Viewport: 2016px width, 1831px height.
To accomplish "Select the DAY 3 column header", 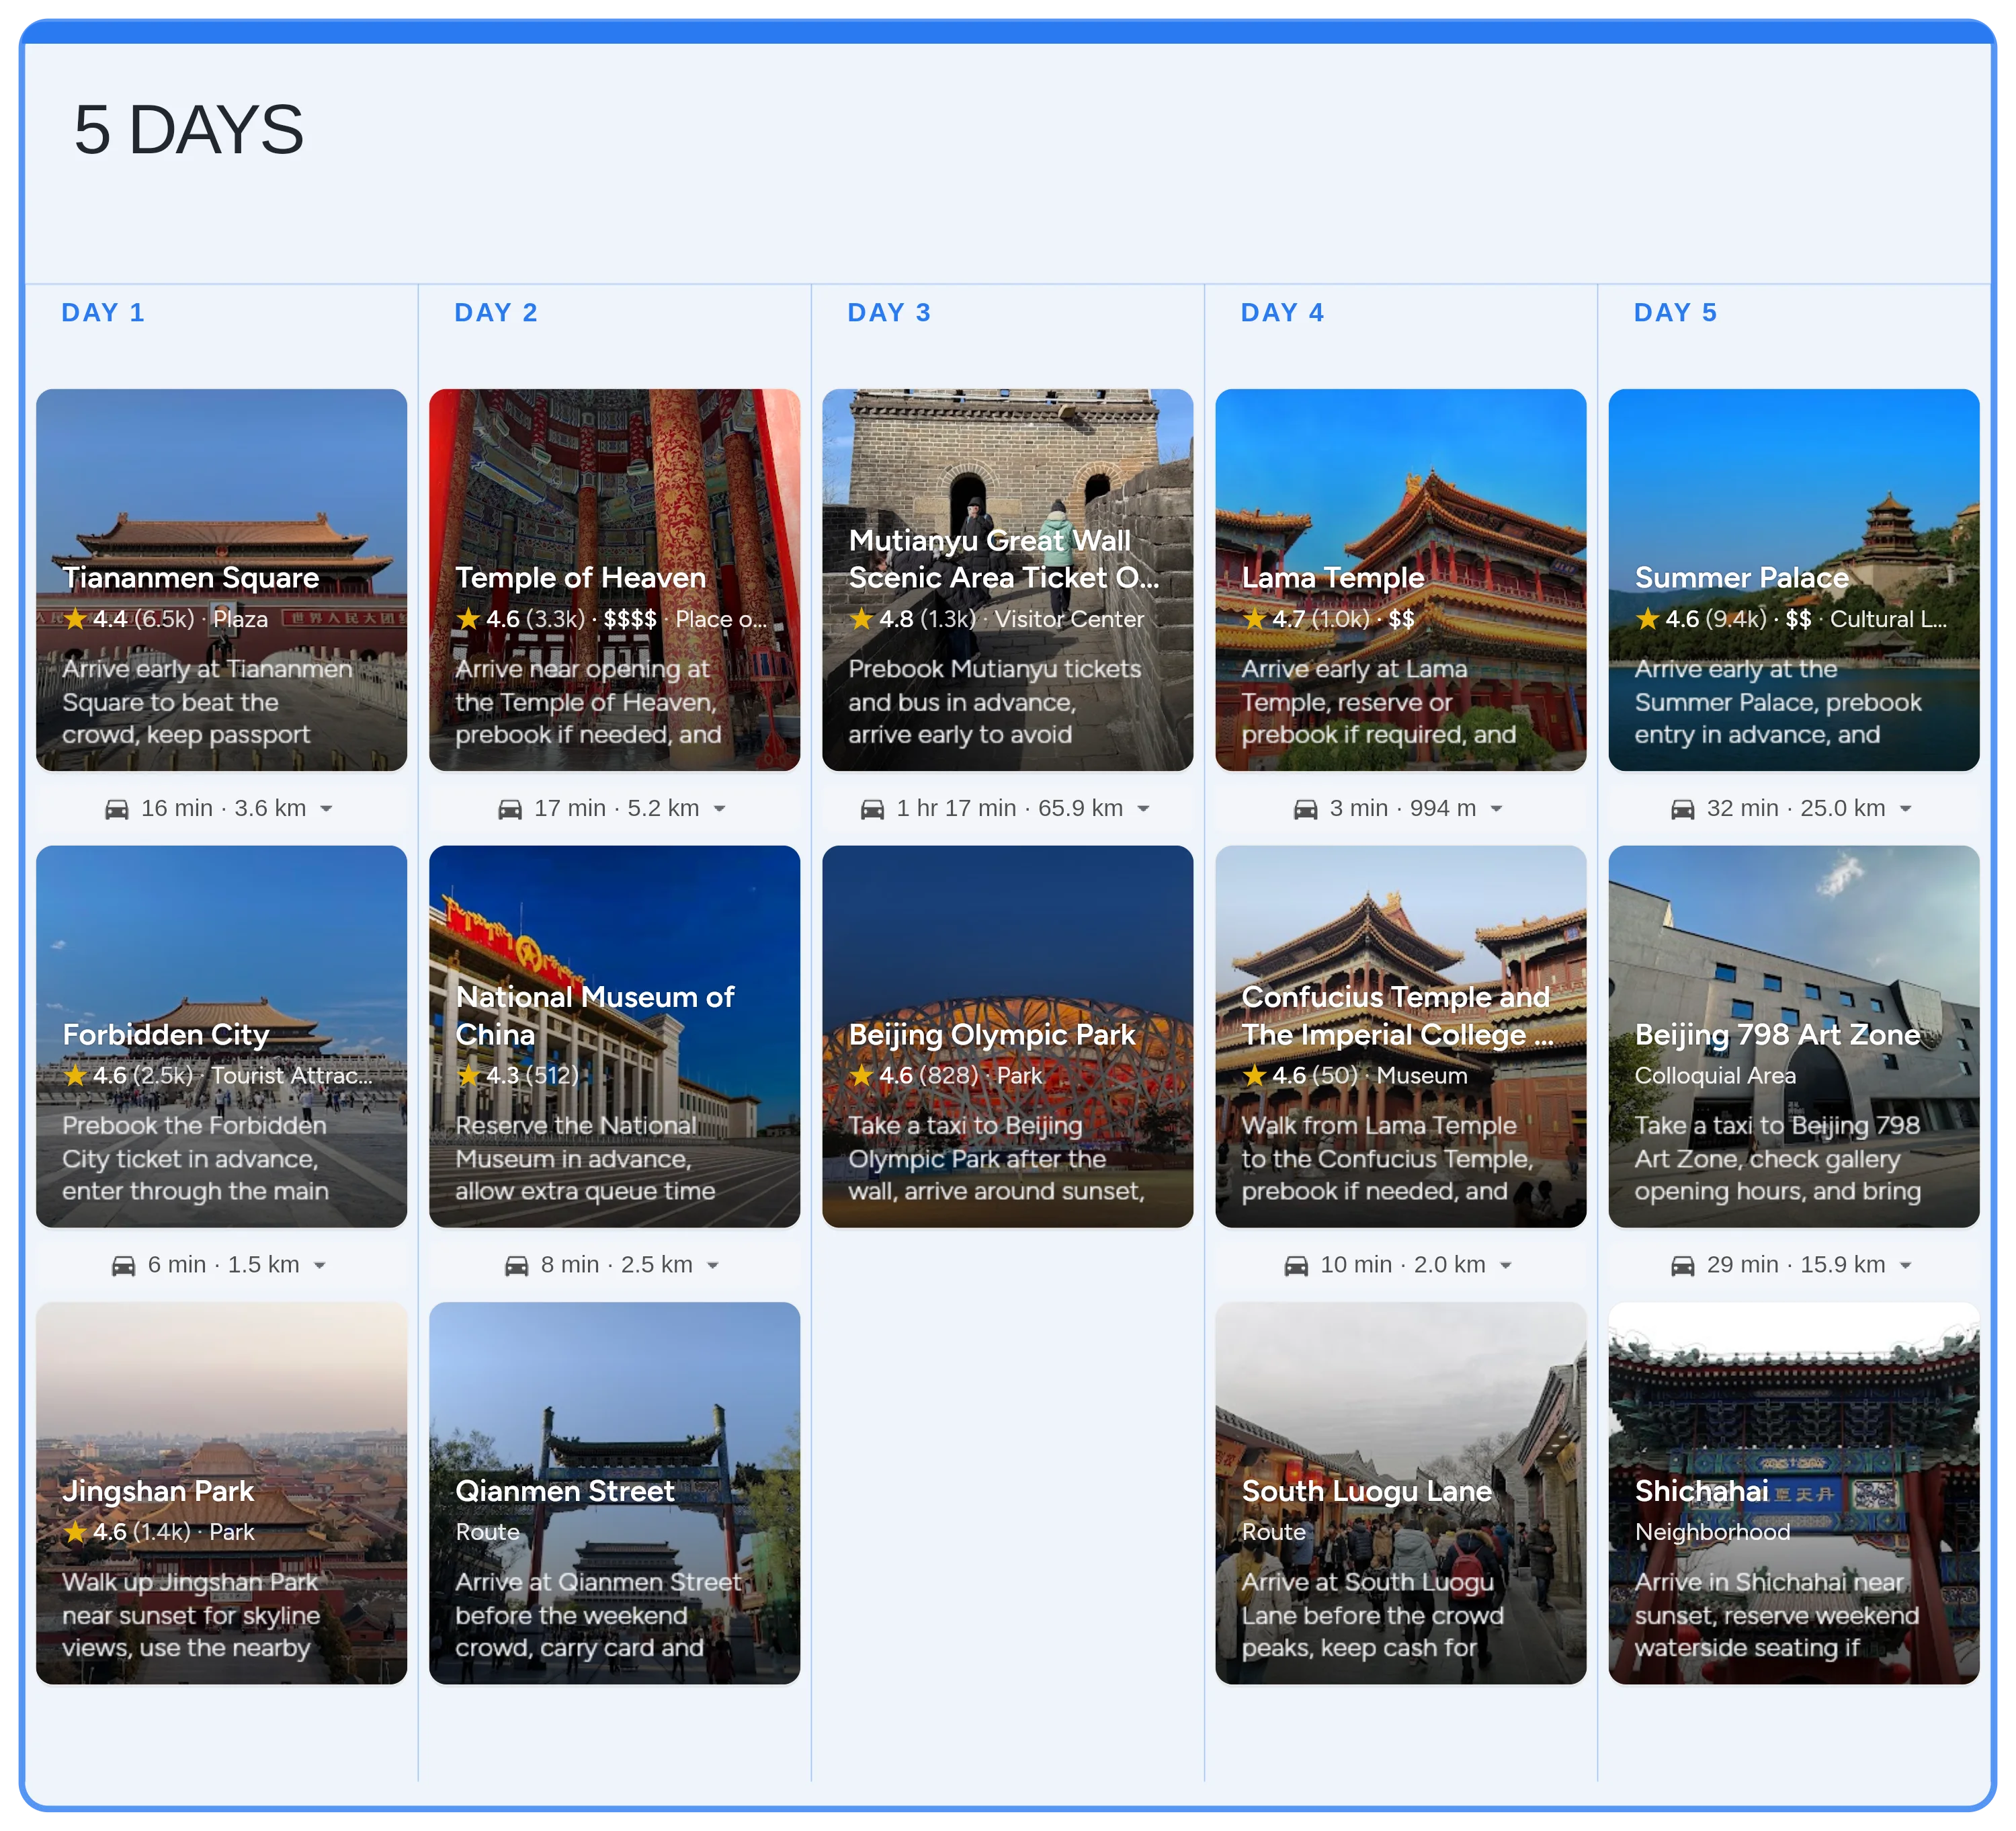I will [889, 313].
